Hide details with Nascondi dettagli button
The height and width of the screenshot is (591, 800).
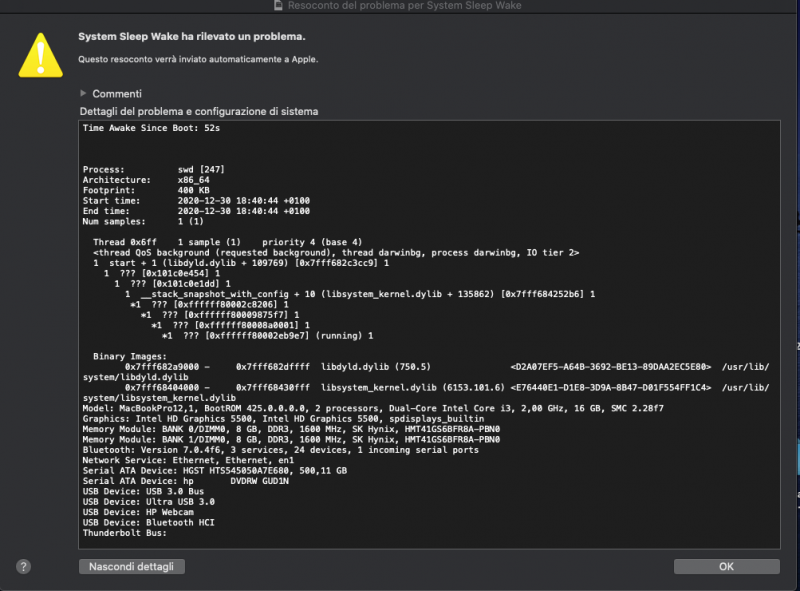pyautogui.click(x=131, y=566)
